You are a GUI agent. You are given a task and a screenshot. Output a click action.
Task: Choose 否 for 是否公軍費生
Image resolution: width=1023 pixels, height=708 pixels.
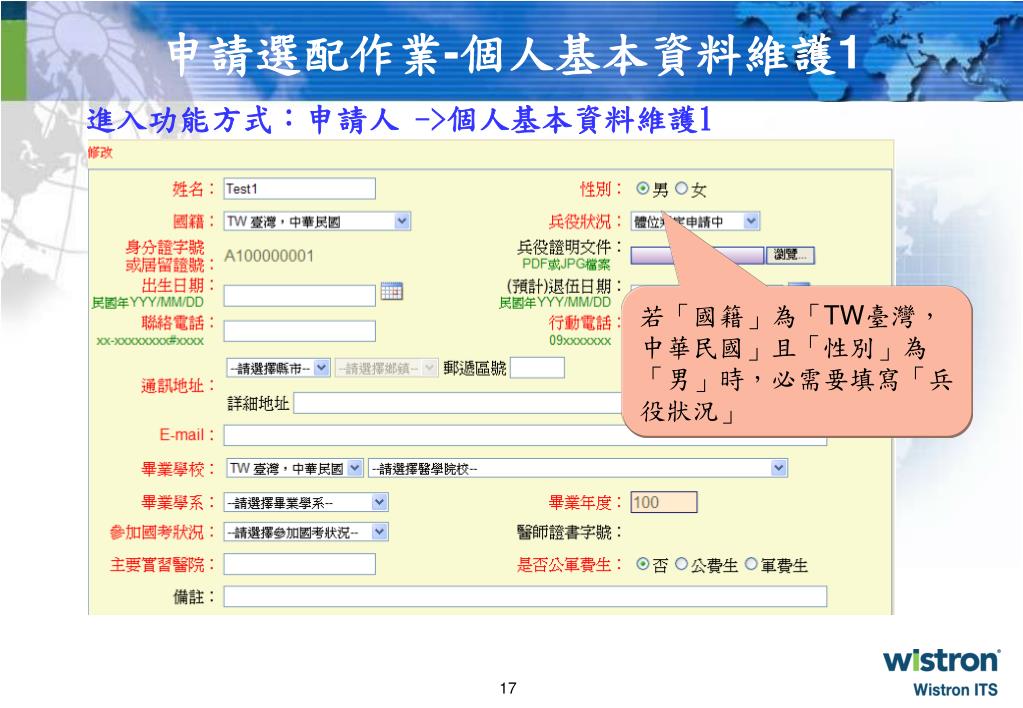[643, 564]
